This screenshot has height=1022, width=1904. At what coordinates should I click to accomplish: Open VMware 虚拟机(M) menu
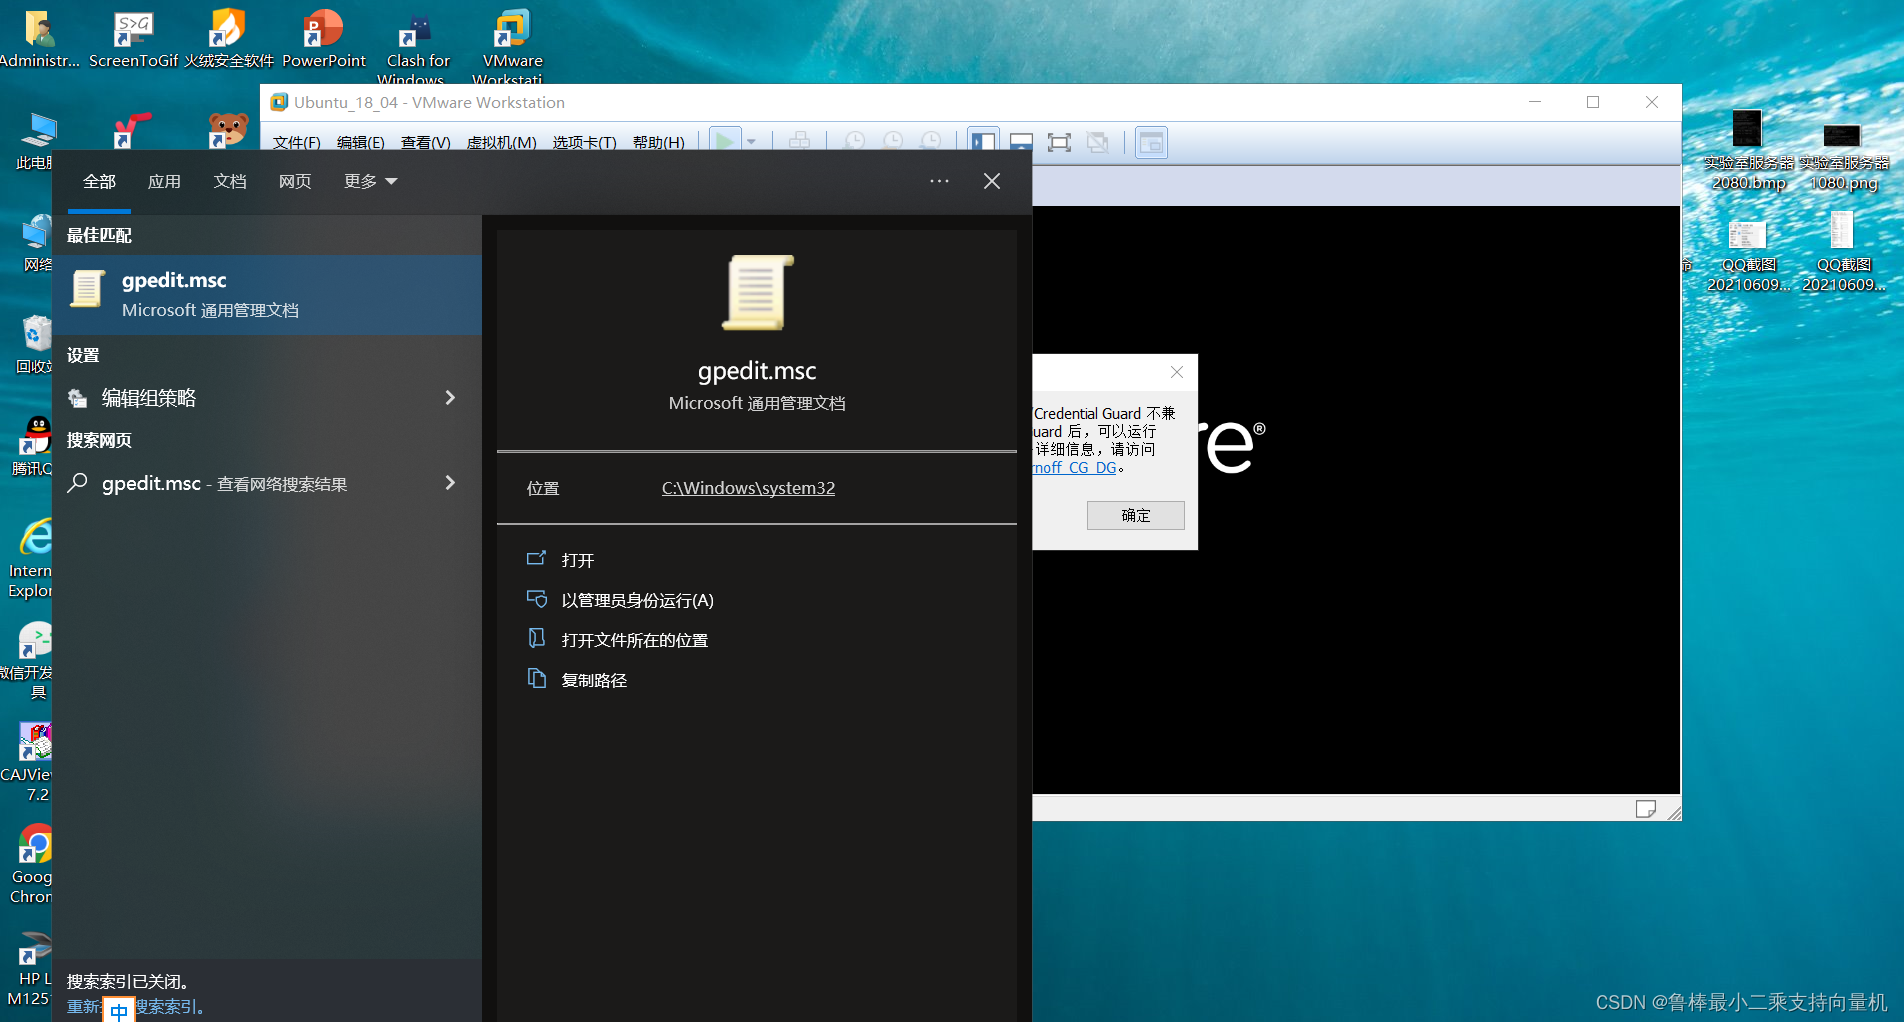[501, 142]
